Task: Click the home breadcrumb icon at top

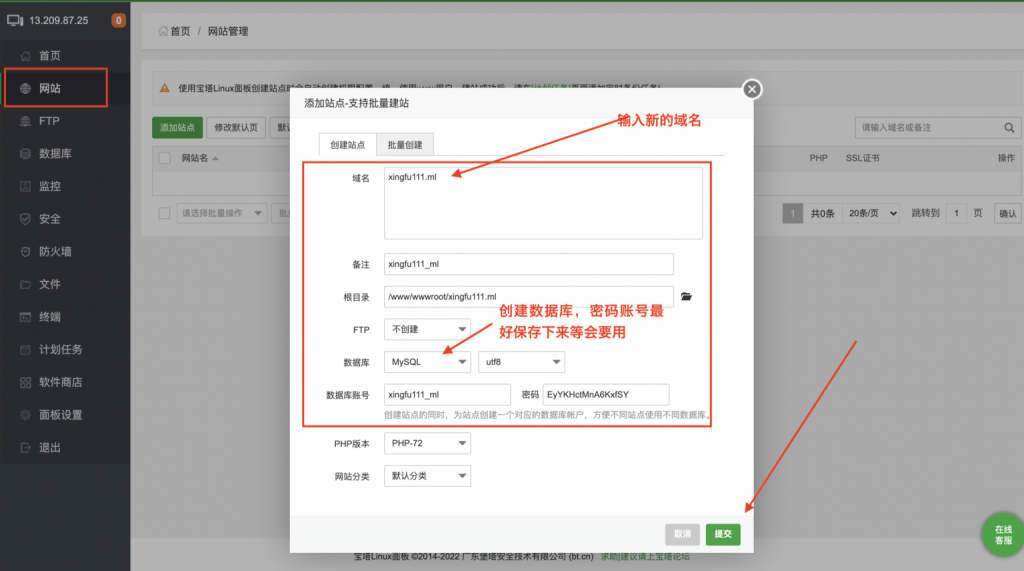Action: point(163,31)
